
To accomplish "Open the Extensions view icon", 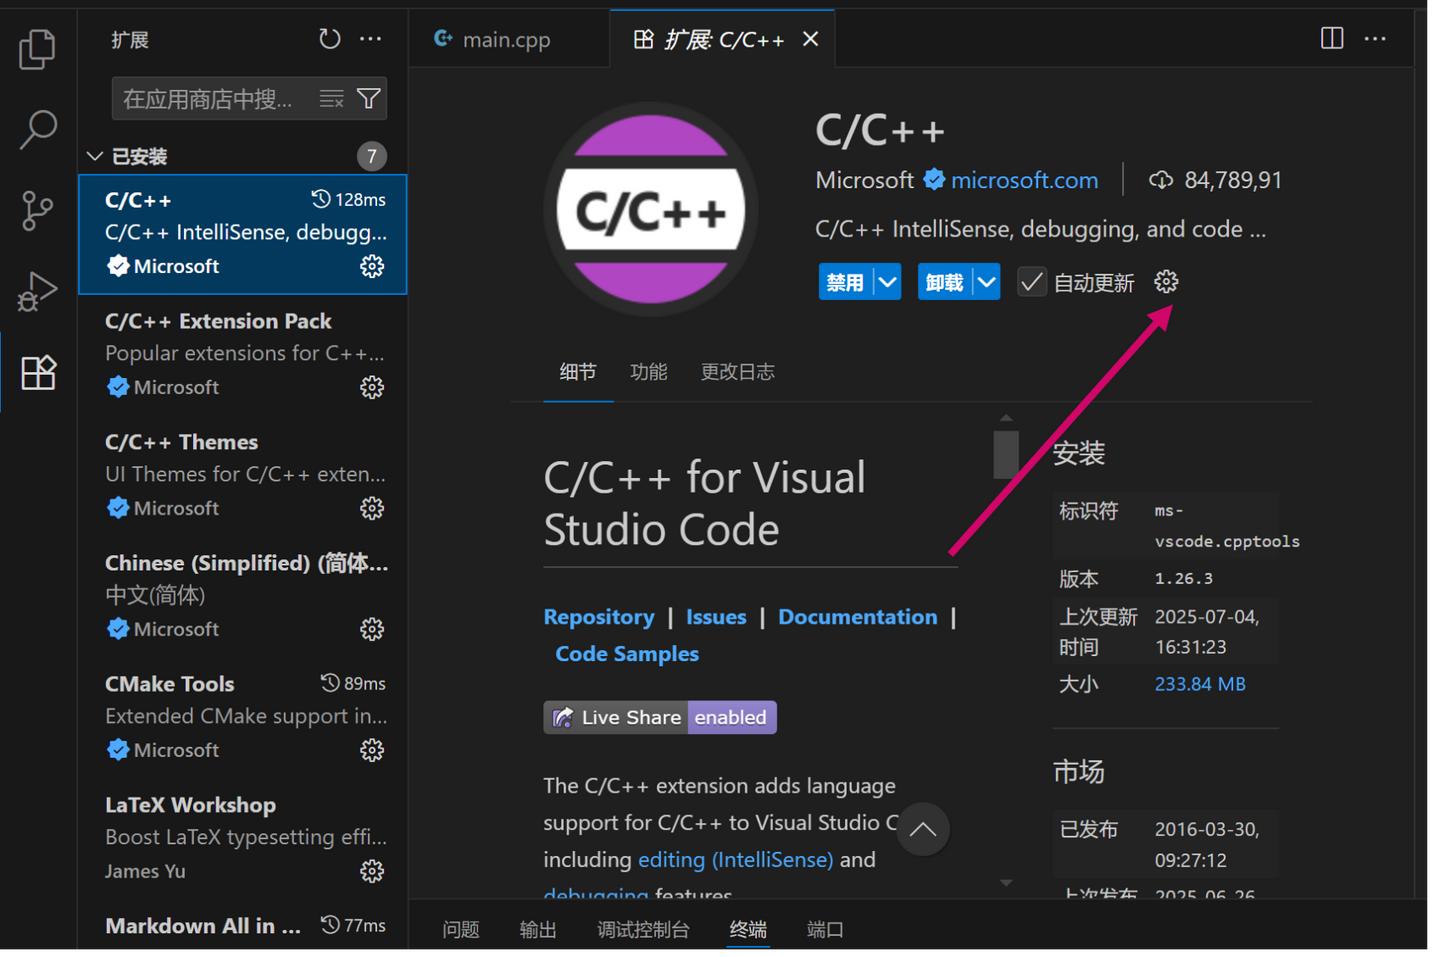I will click(x=38, y=372).
